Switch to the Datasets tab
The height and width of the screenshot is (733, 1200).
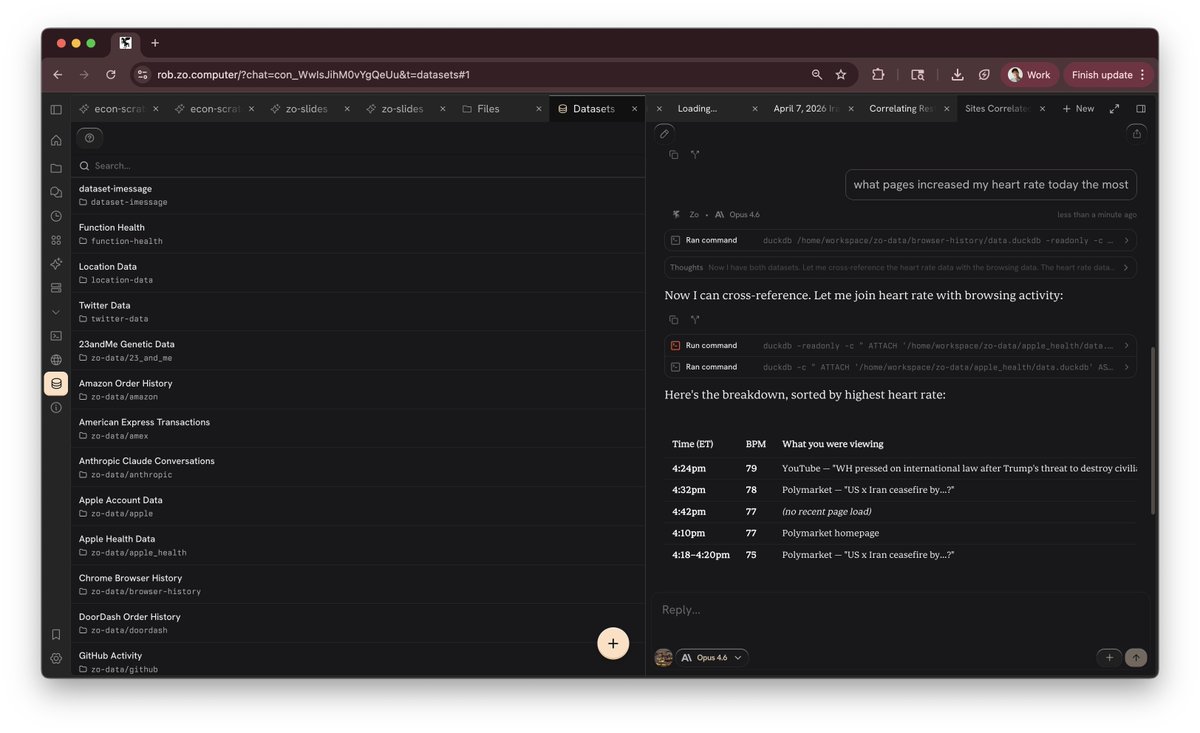(x=594, y=109)
